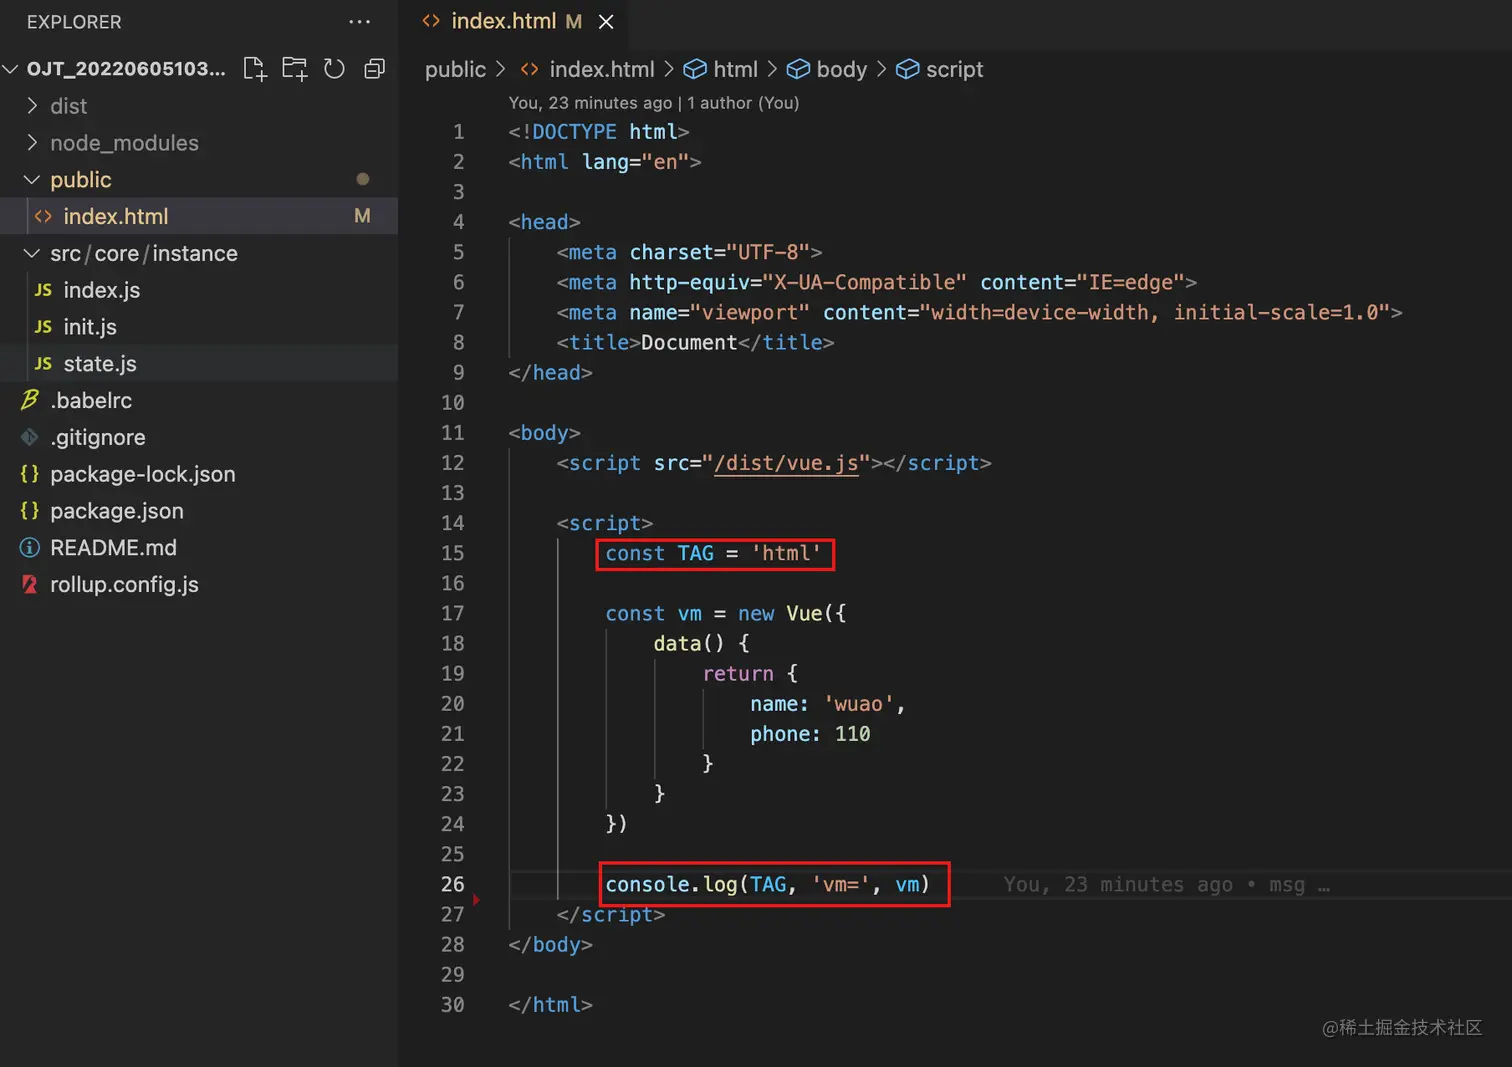Open README.md file

pyautogui.click(x=199, y=548)
